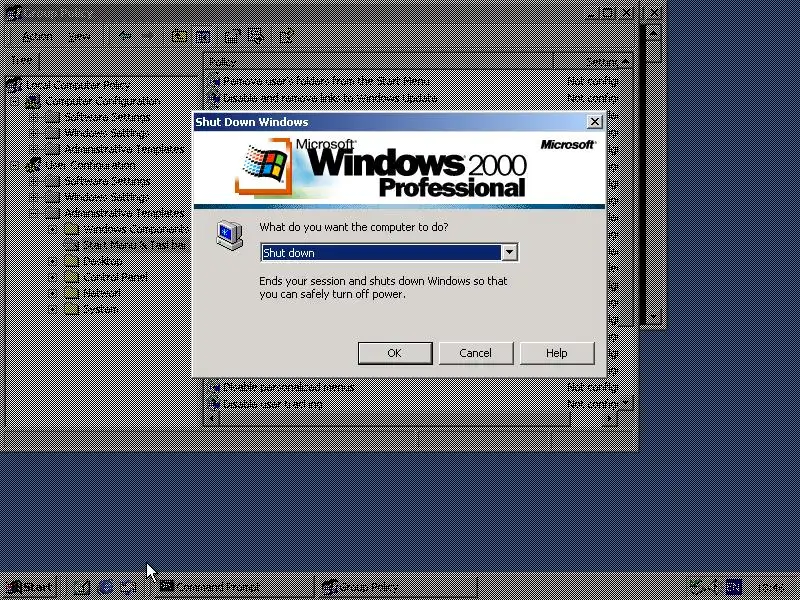Click the Show Desktop quick launch icon
The image size is (800, 600).
point(82,587)
